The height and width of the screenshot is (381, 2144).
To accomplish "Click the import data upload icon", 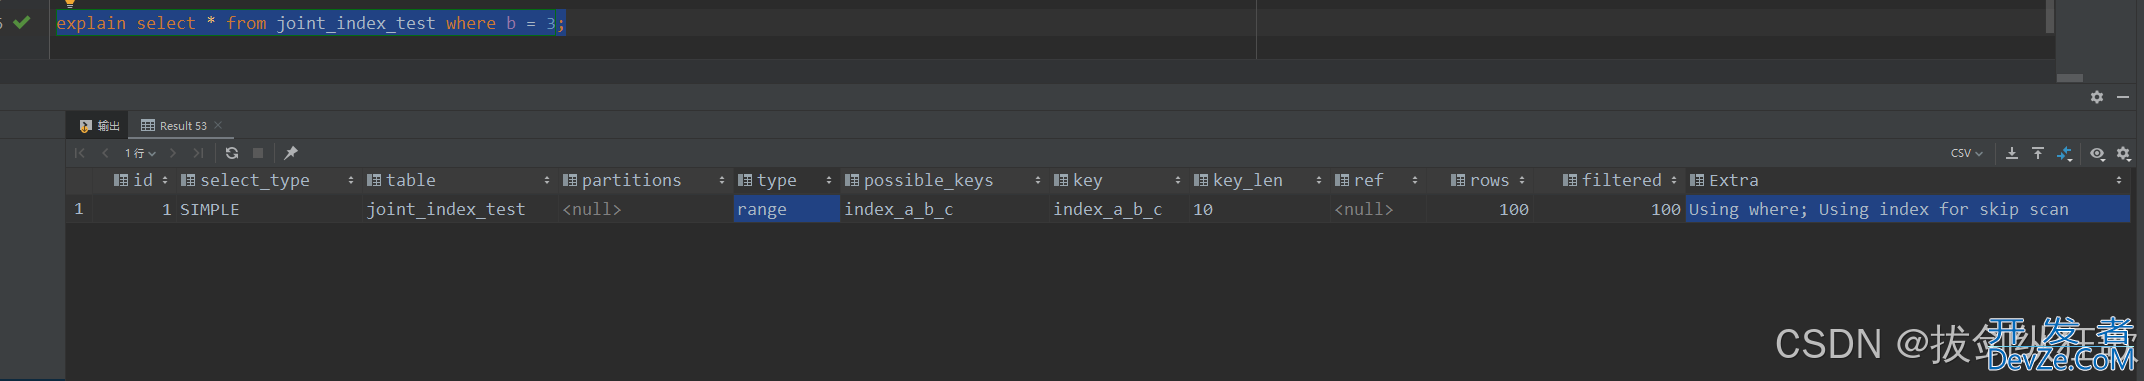I will 2038,153.
